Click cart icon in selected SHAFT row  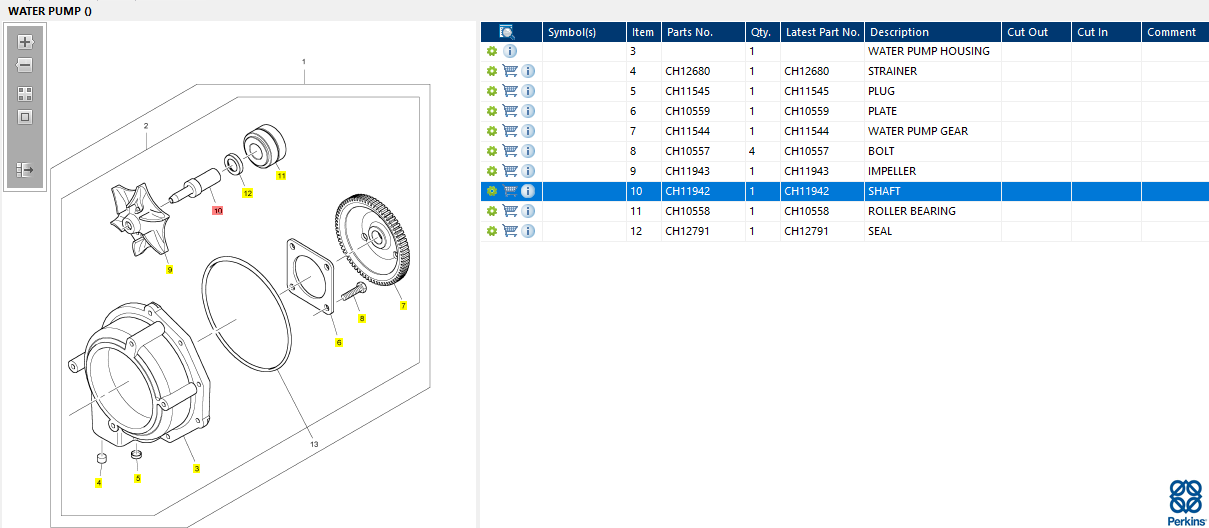tap(510, 191)
